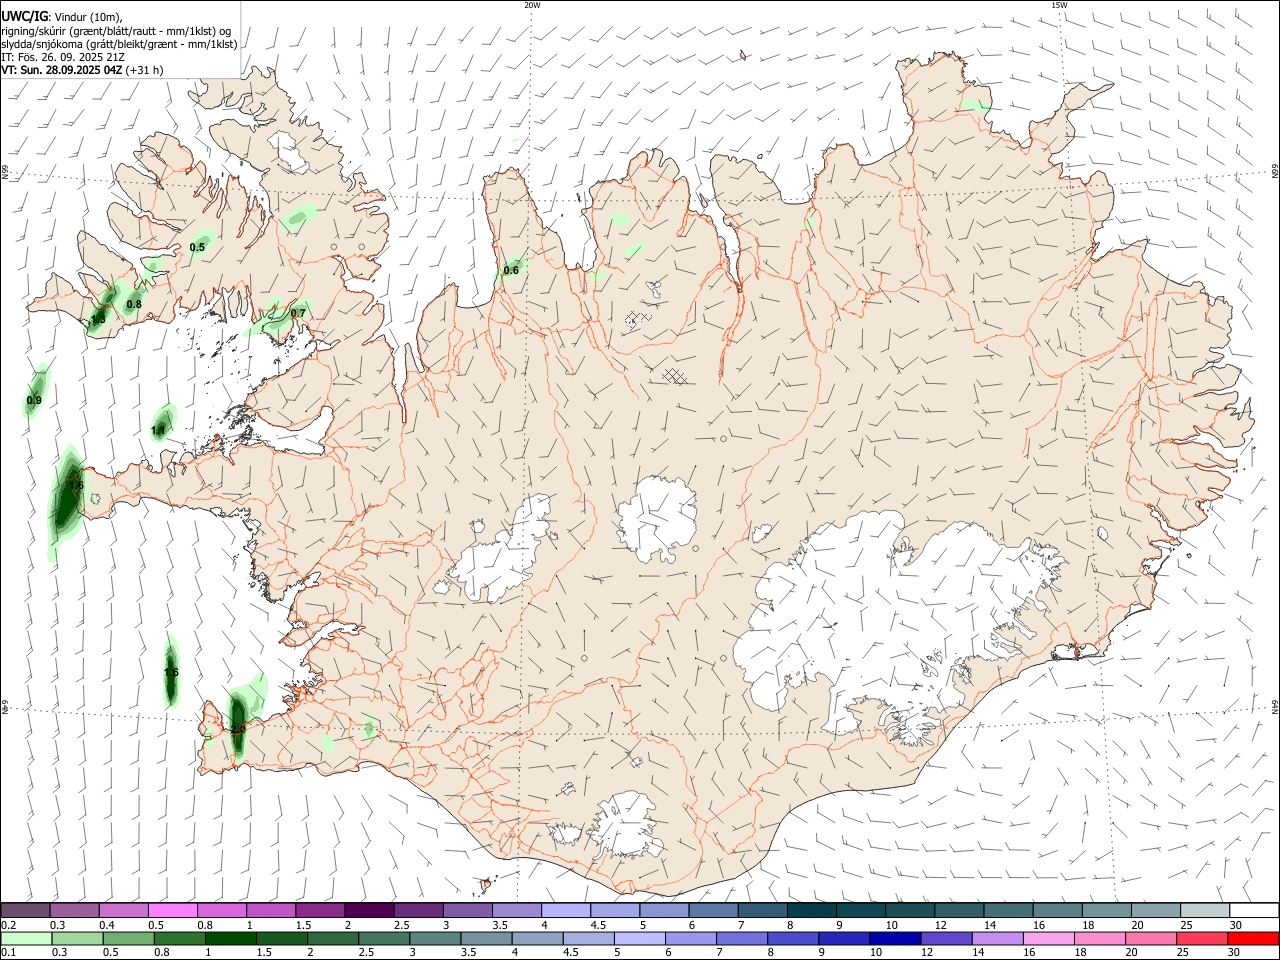Viewport: 1280px width, 960px height.
Task: Click the light pink swatch labeled 16 in lower legend
Action: [x=1048, y=938]
